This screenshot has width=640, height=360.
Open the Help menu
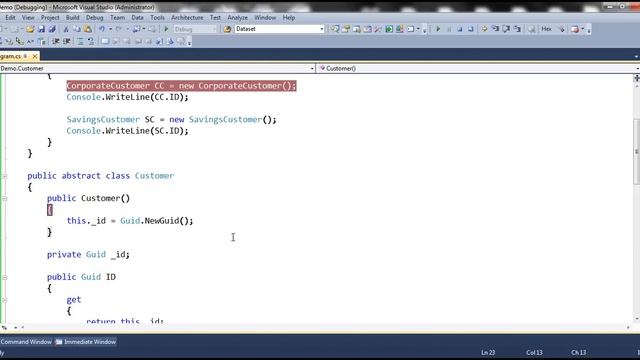pyautogui.click(x=289, y=18)
